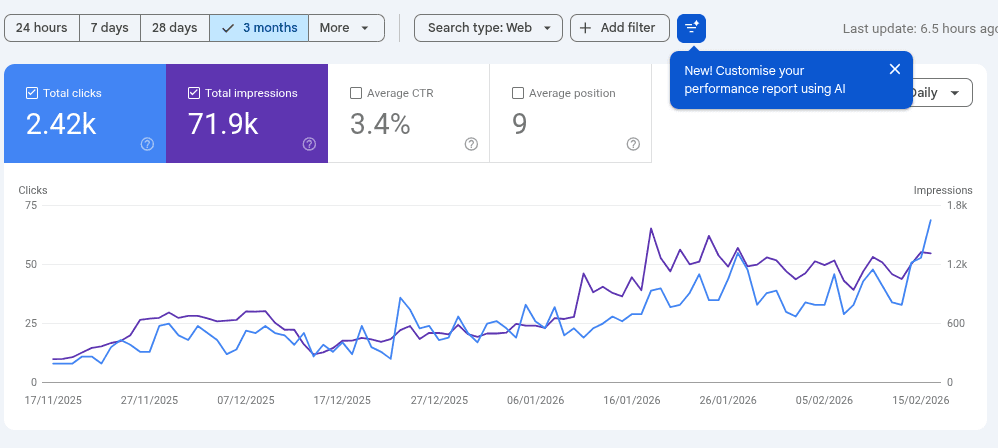Click the chart peak near 15/02/2026
The image size is (998, 448).
931,220
